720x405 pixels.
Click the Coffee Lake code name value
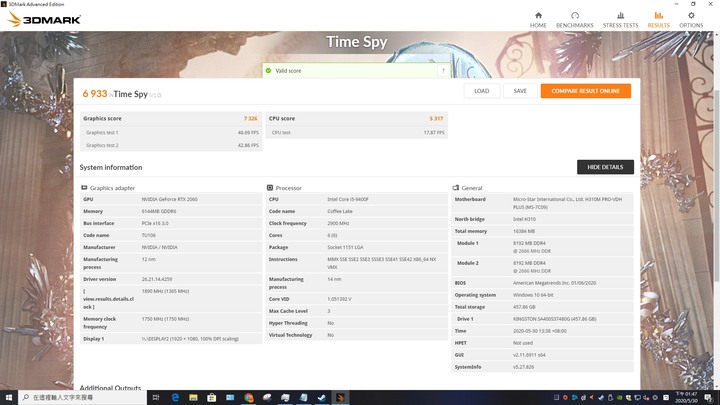(340, 211)
